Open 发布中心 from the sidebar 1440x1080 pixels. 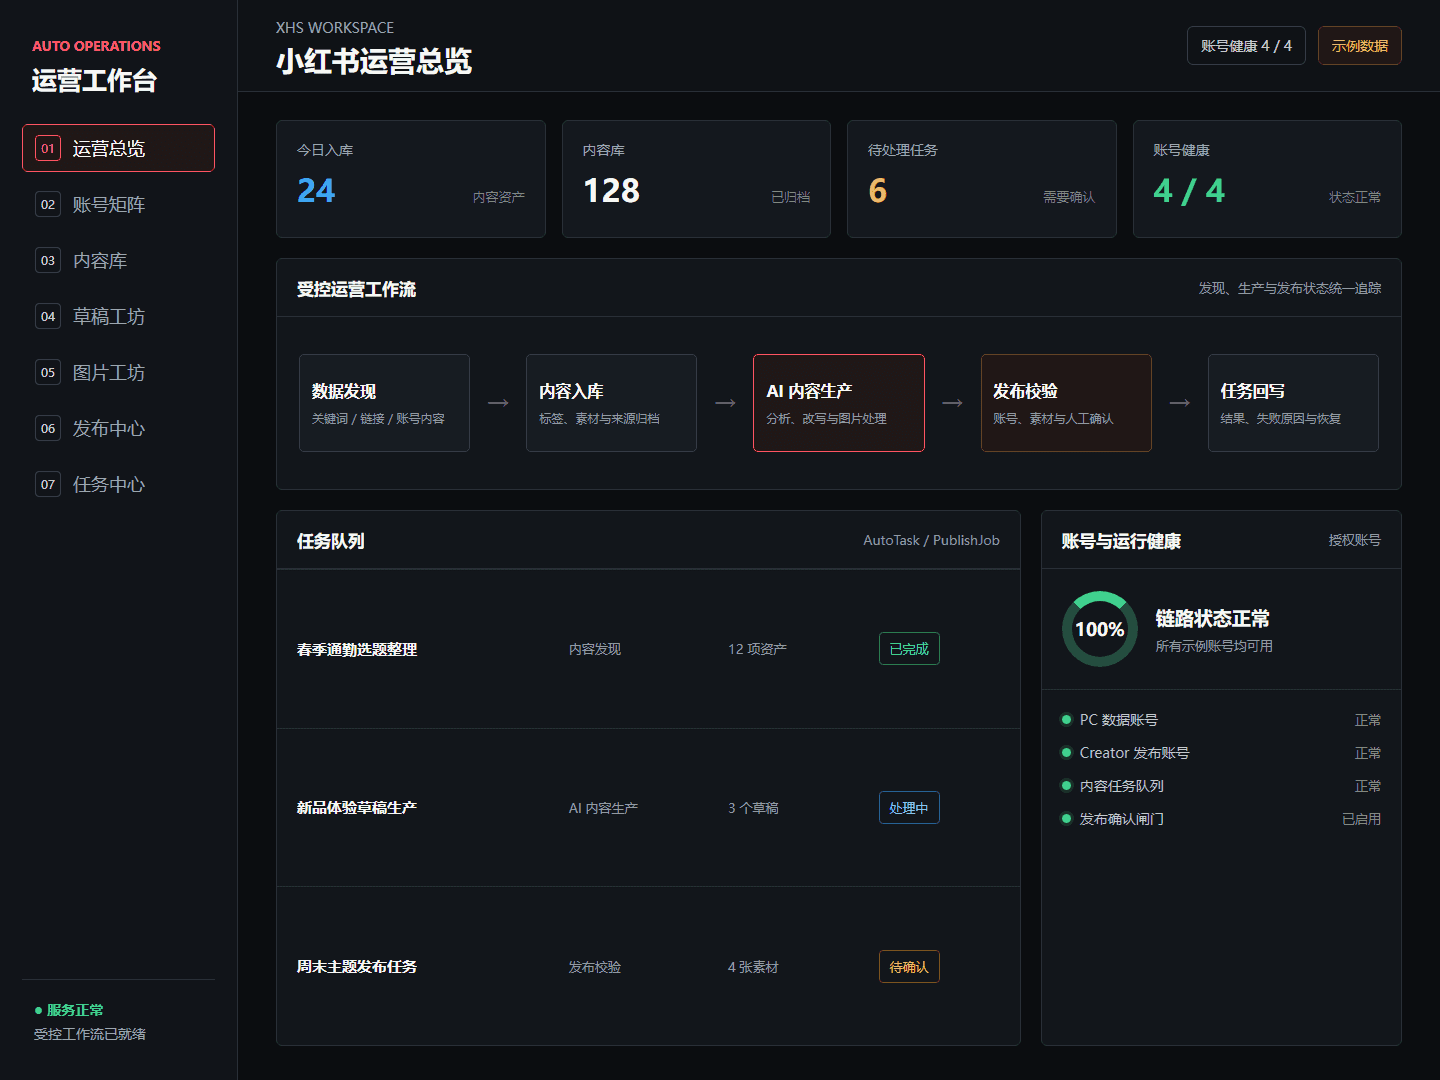[118, 428]
